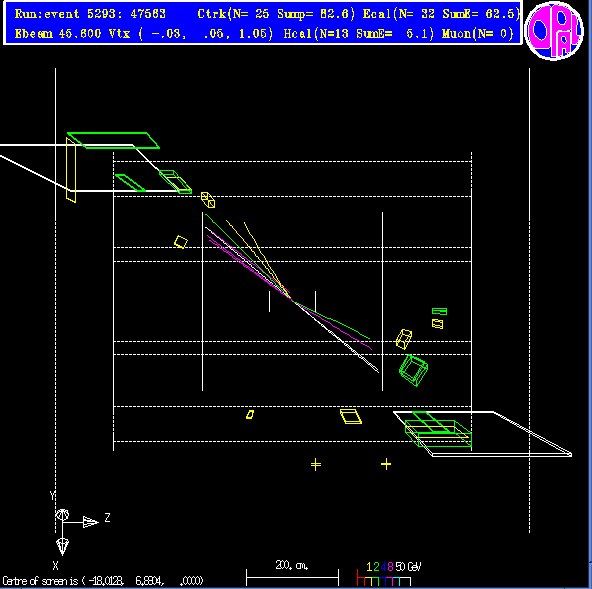Viewport: 592px width, 589px height.
Task: Click the small green slab above yellow block
Action: pyautogui.click(x=439, y=311)
